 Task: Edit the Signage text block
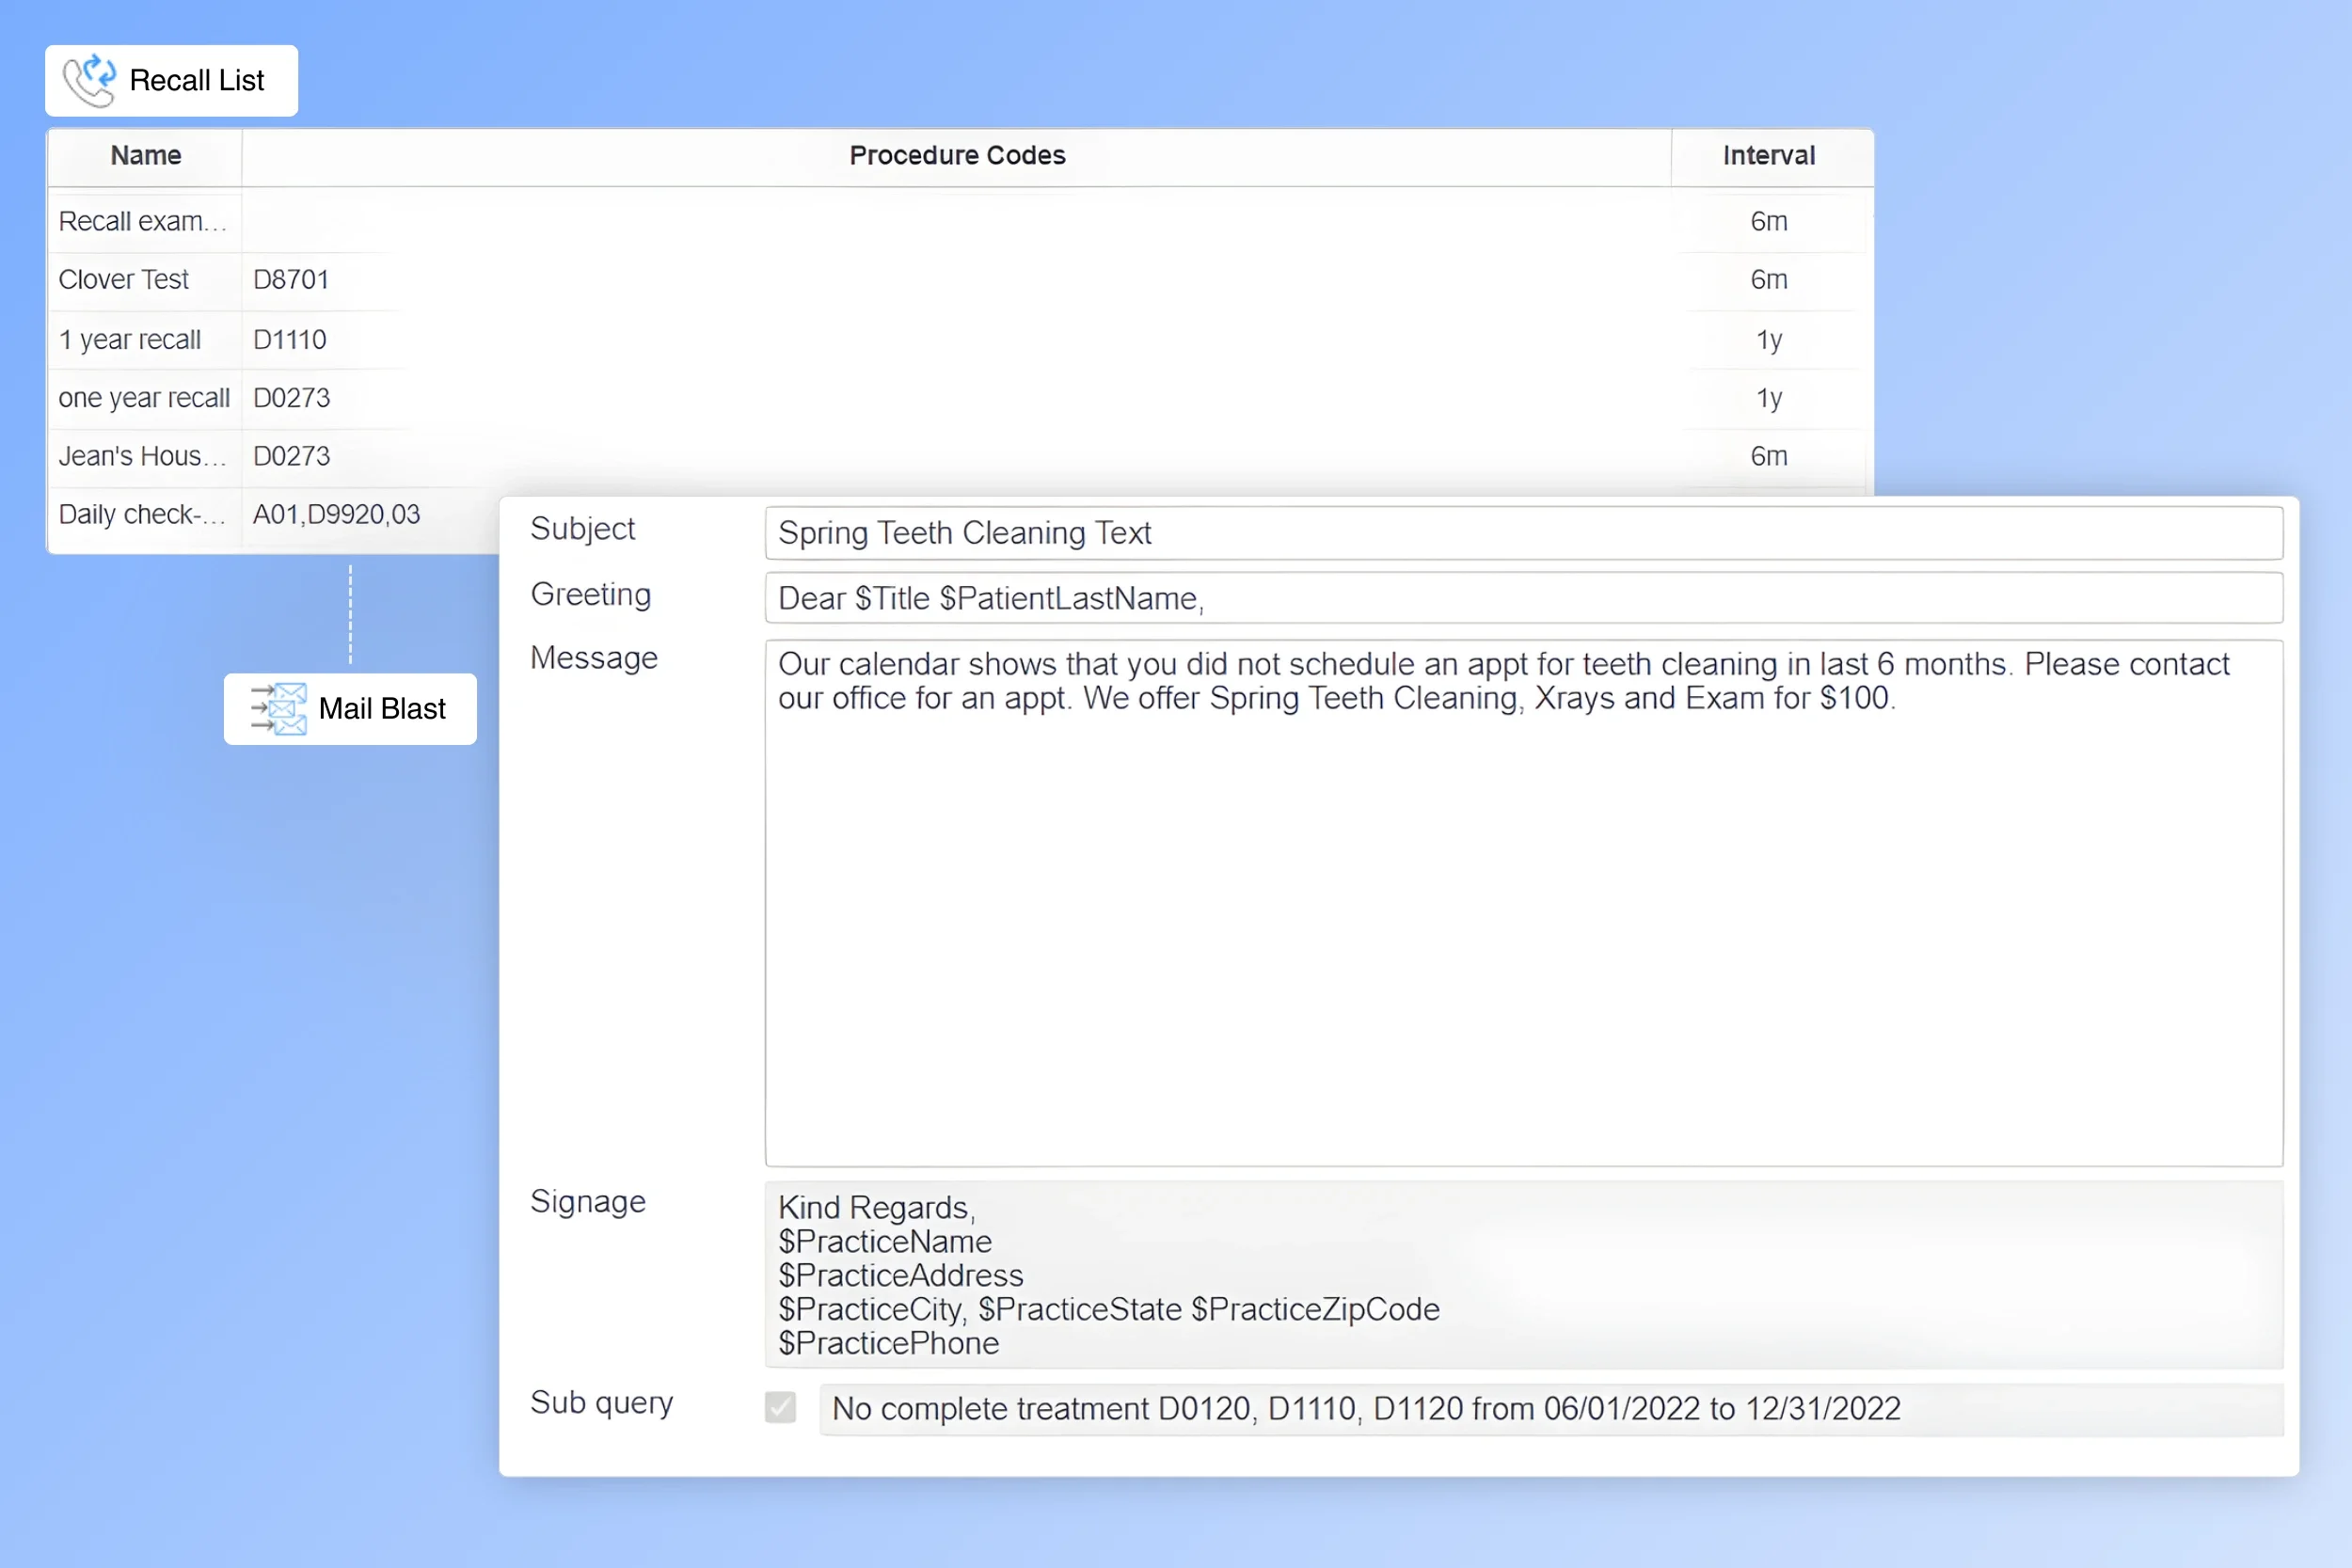[1520, 1275]
